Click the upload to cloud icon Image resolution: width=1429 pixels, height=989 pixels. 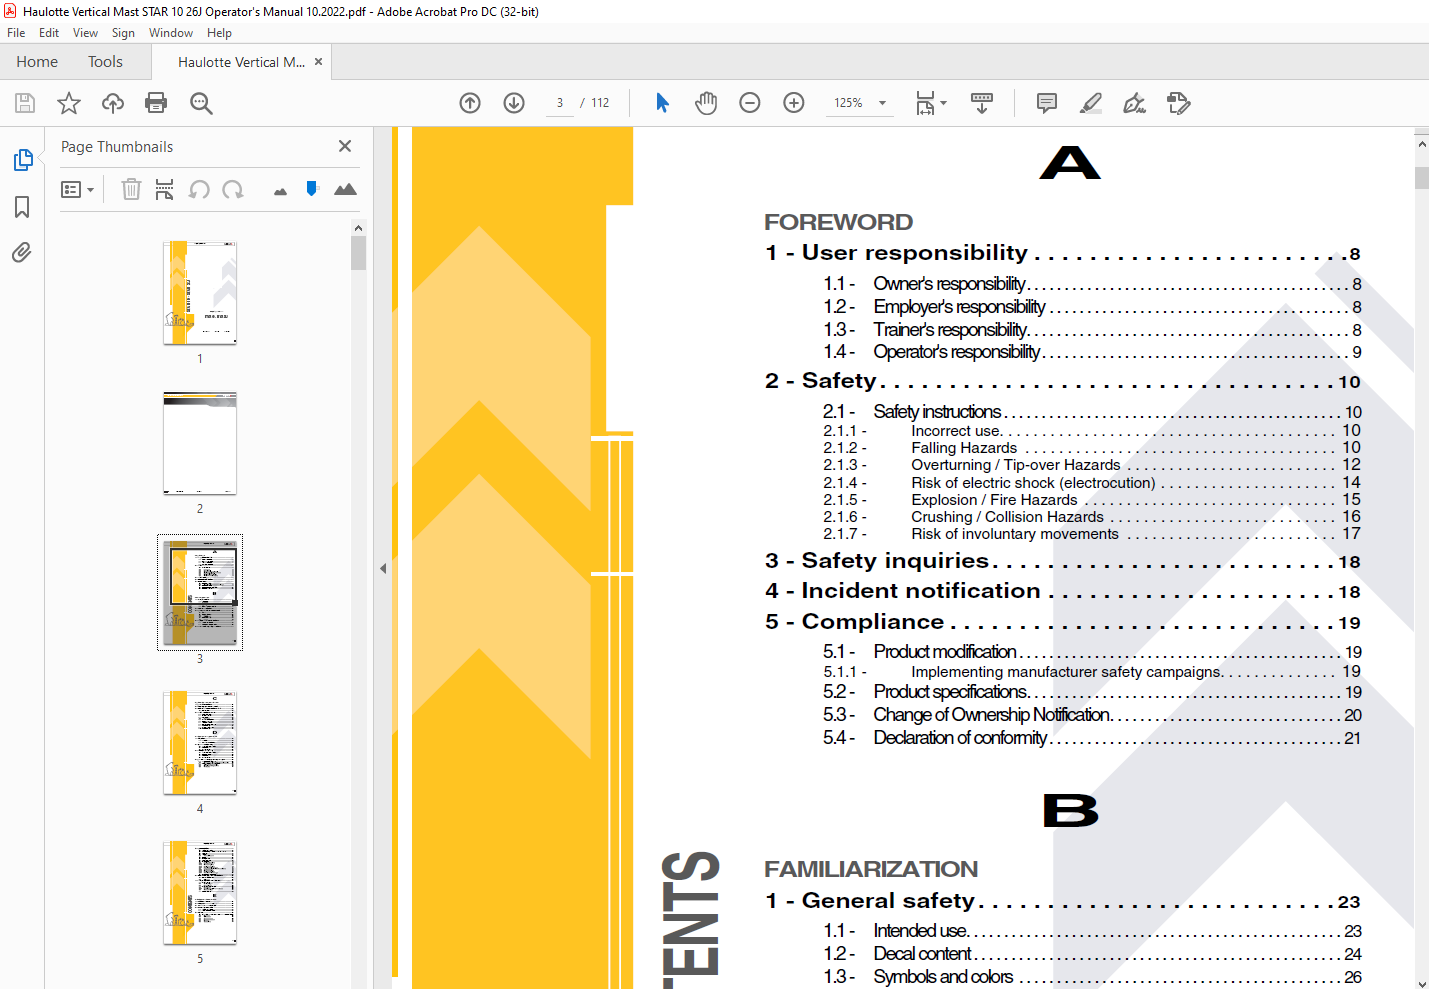(113, 103)
